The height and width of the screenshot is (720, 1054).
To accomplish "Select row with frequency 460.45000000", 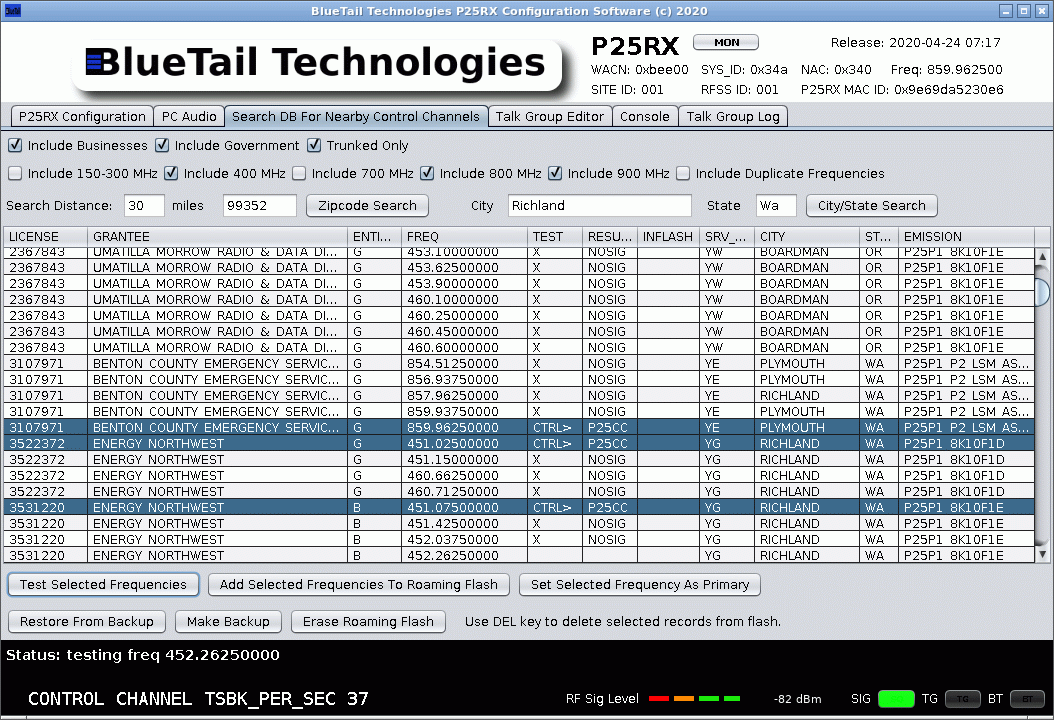I will point(519,331).
